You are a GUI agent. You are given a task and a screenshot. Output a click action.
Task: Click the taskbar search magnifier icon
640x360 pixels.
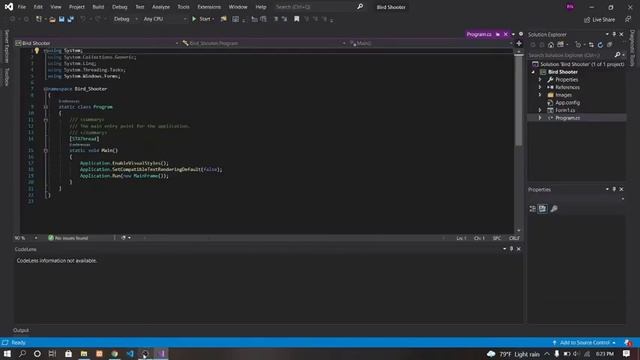coord(22,353)
